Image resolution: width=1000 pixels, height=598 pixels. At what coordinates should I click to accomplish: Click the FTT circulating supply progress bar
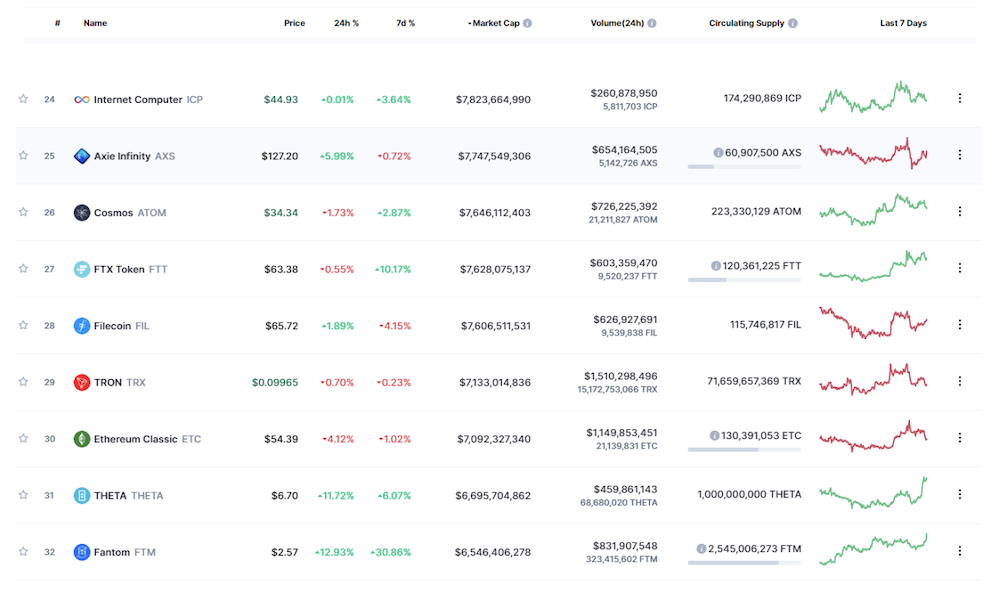click(x=744, y=280)
